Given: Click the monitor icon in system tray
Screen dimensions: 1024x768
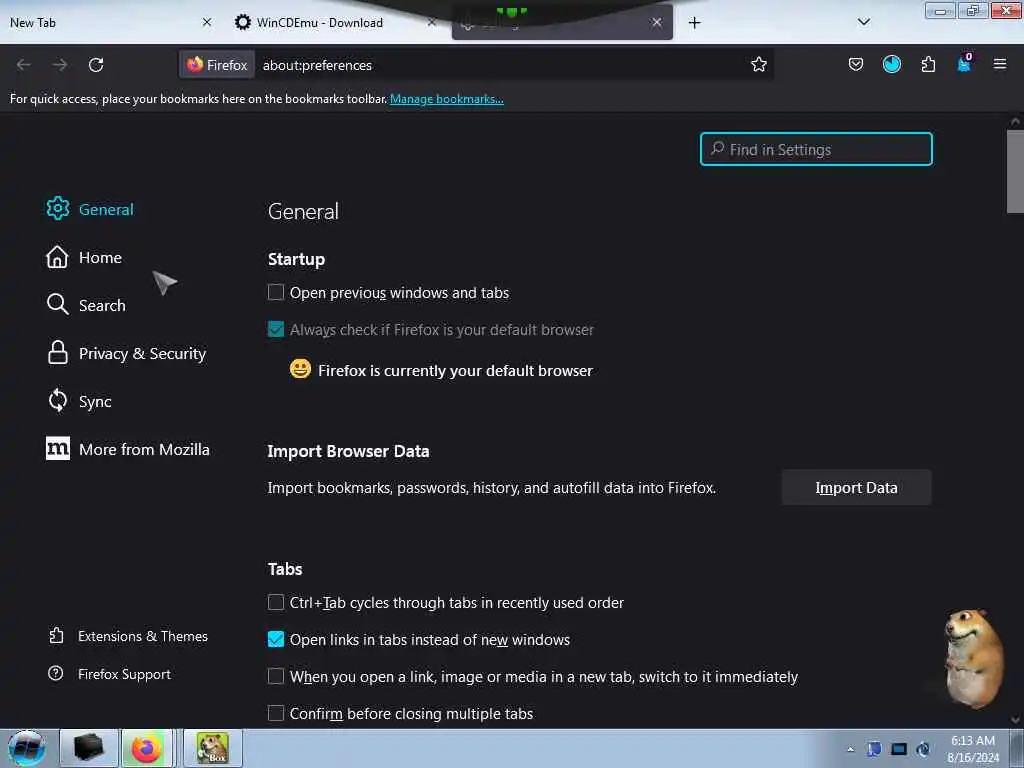Looking at the screenshot, I should pyautogui.click(x=899, y=749).
